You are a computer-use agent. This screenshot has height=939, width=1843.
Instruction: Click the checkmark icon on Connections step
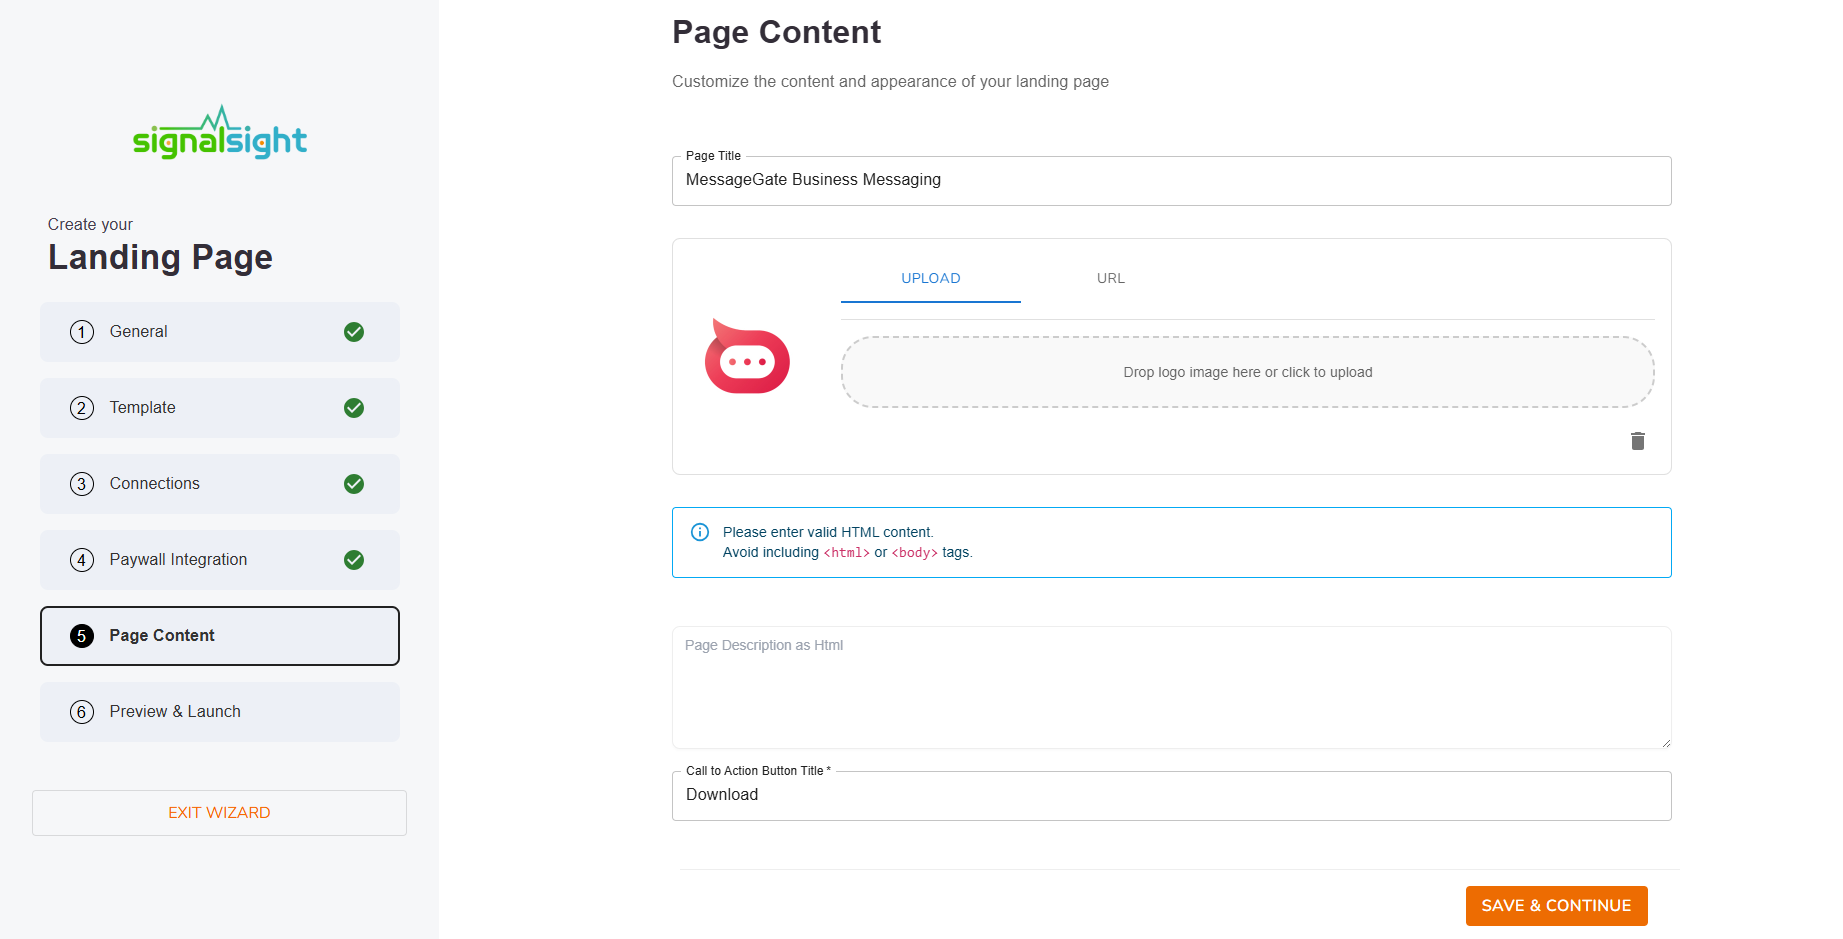point(353,483)
